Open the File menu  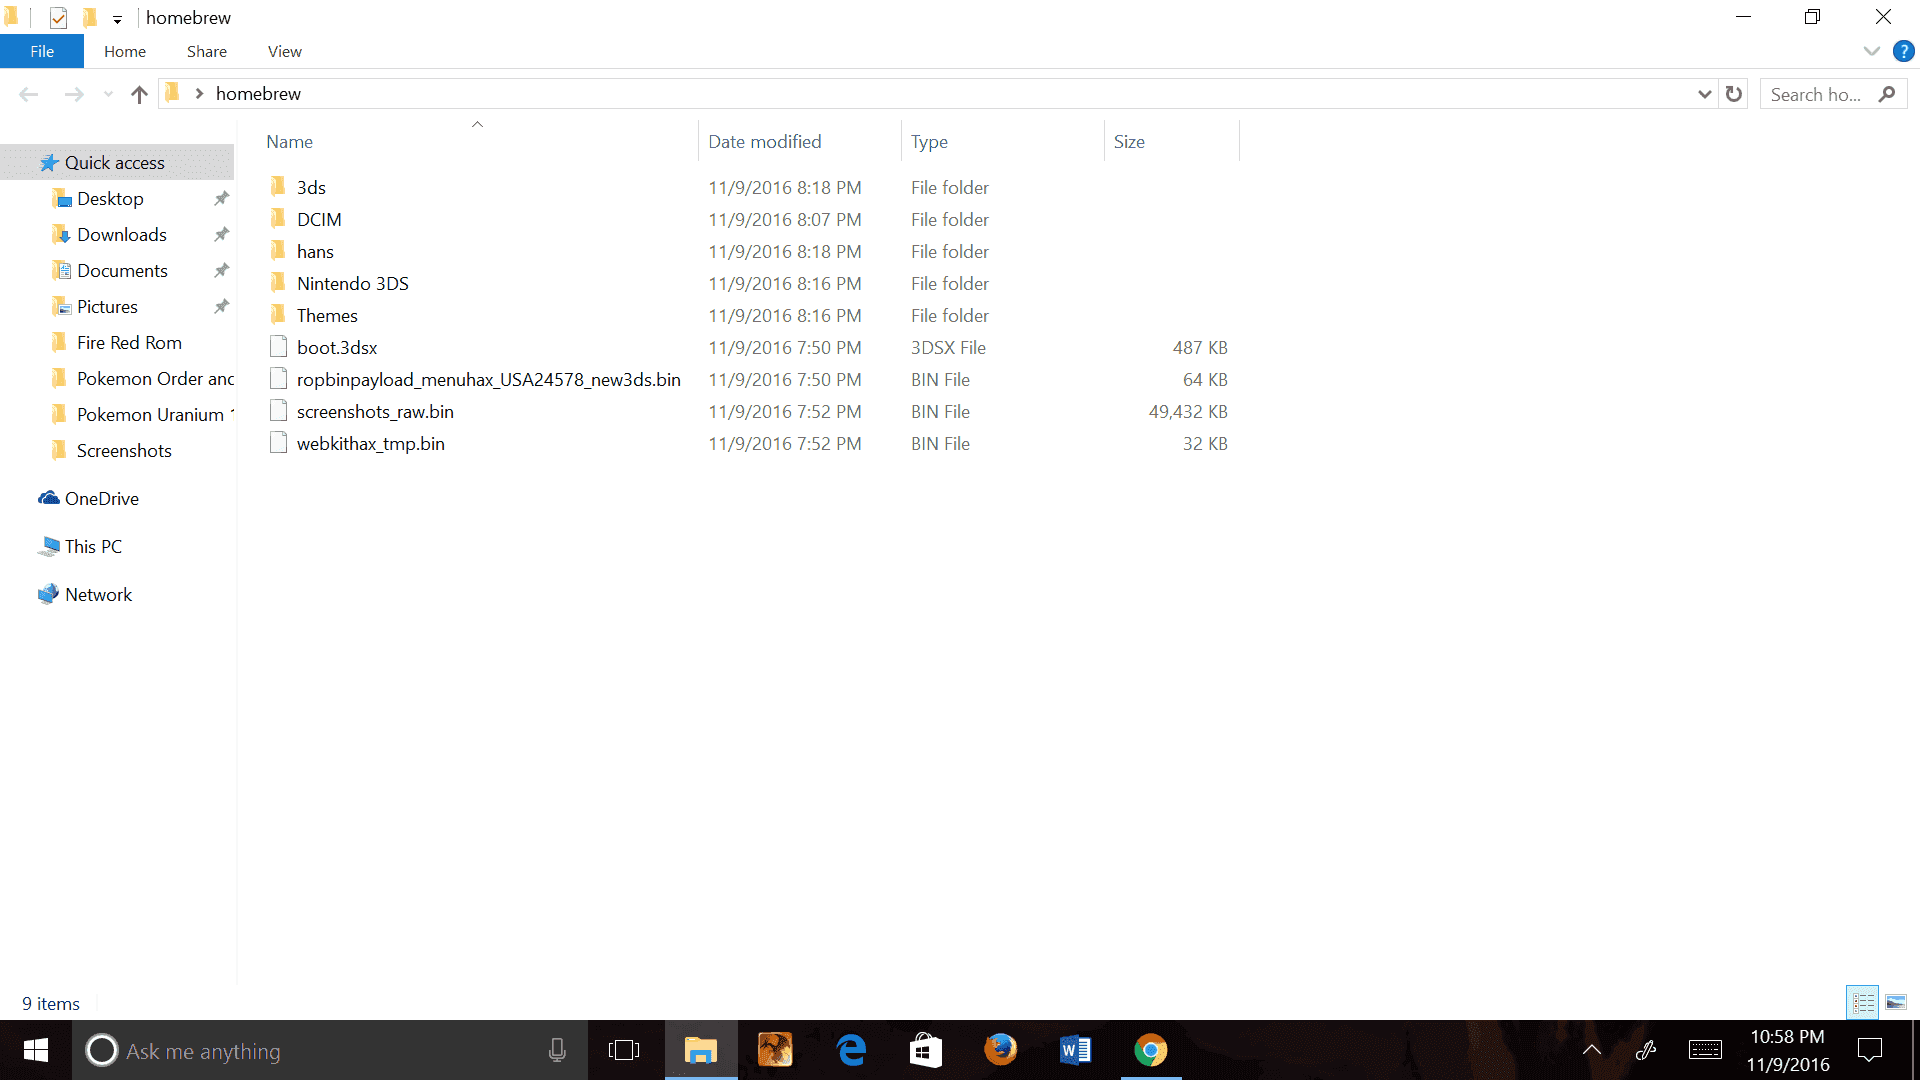[x=42, y=51]
